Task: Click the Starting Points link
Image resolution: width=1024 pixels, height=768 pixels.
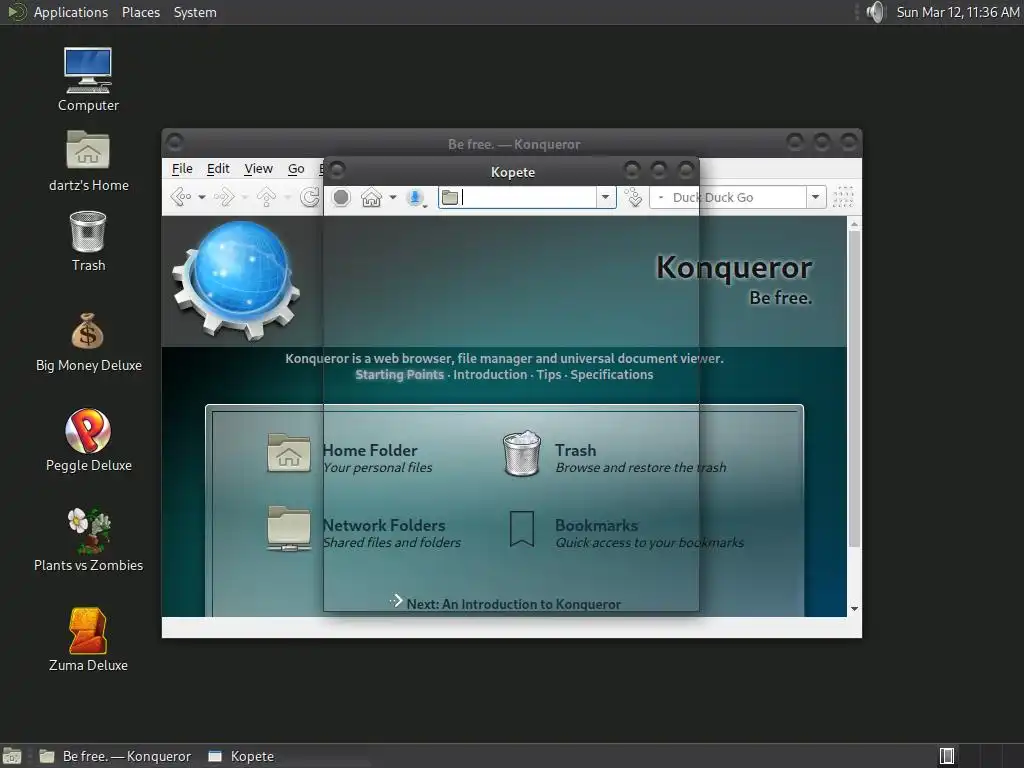Action: pyautogui.click(x=400, y=375)
